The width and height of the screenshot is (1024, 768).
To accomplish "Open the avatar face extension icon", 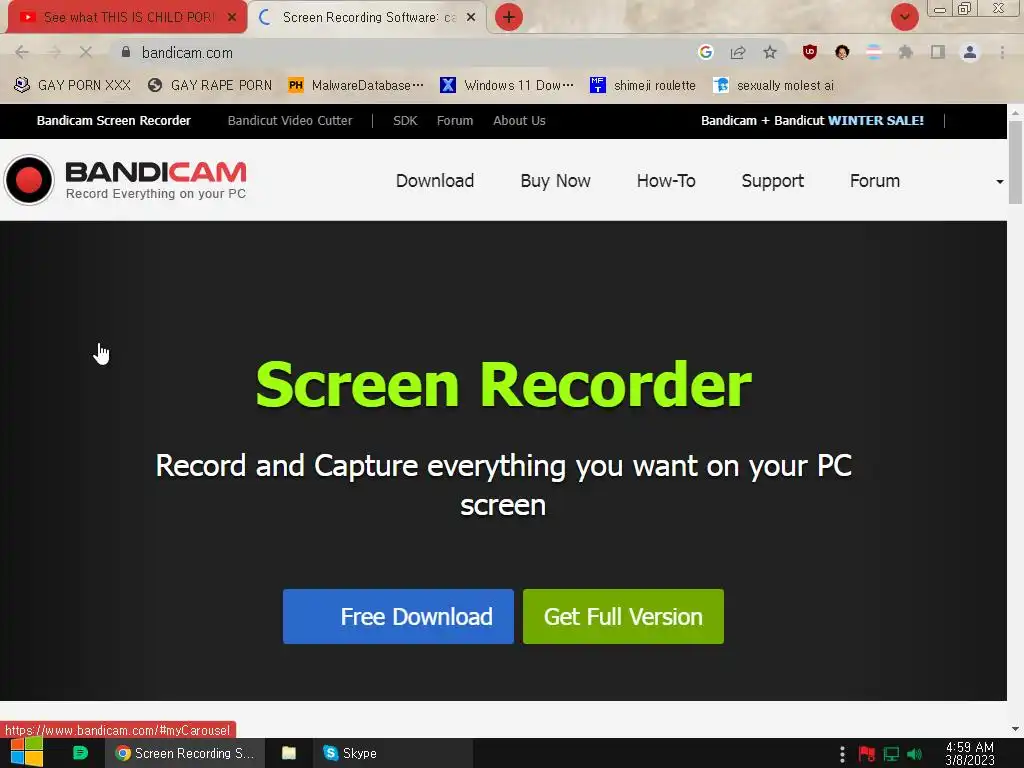I will point(842,52).
